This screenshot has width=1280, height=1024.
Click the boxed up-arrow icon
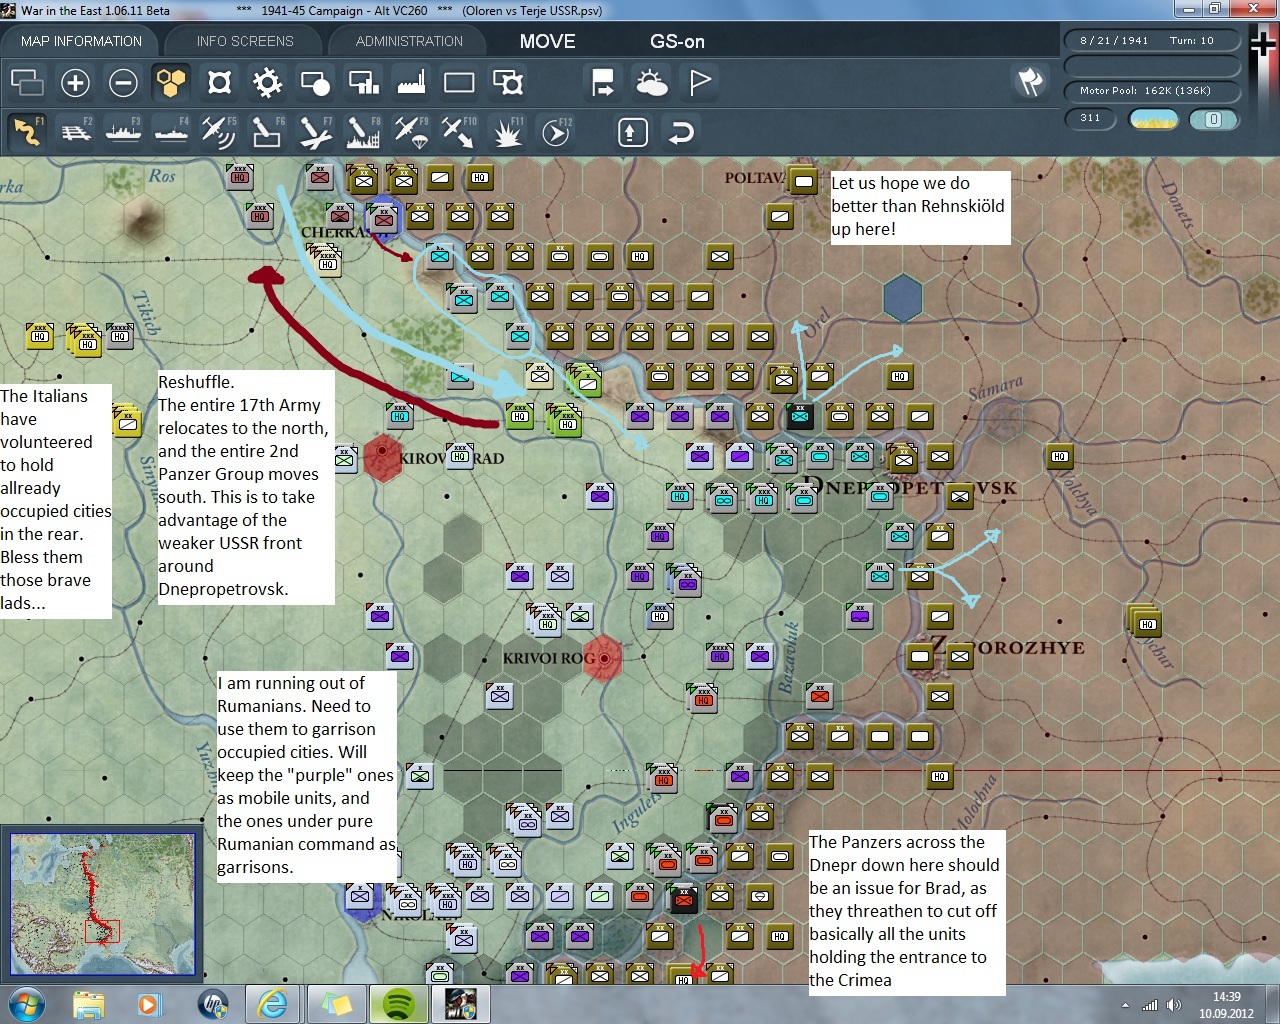tap(633, 131)
